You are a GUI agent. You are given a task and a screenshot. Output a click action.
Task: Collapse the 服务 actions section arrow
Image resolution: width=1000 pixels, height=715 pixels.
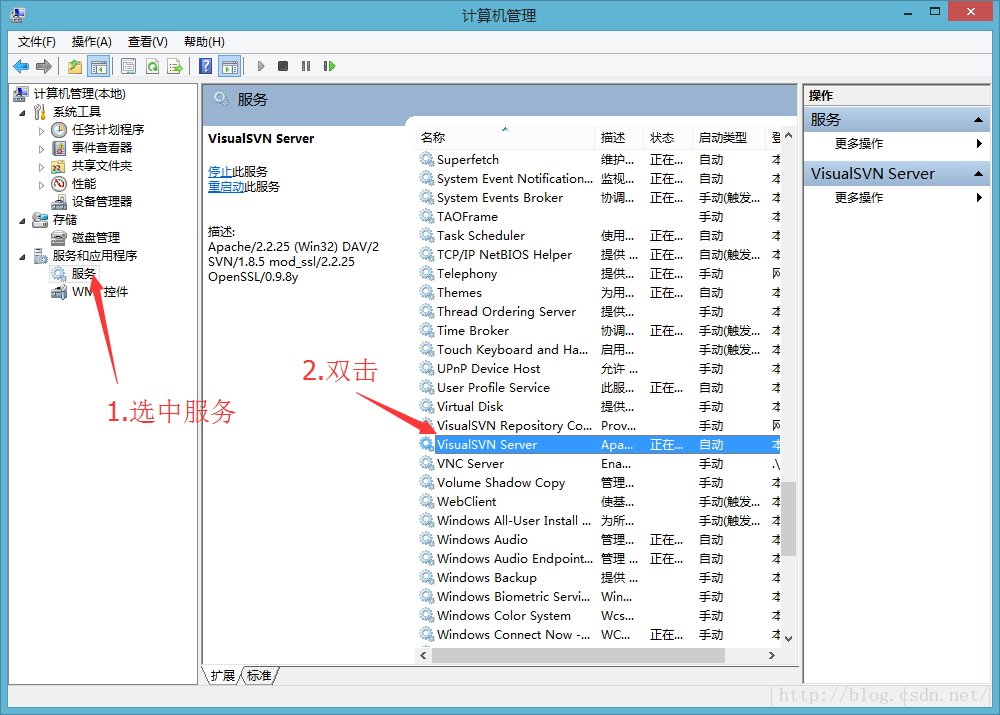[978, 120]
